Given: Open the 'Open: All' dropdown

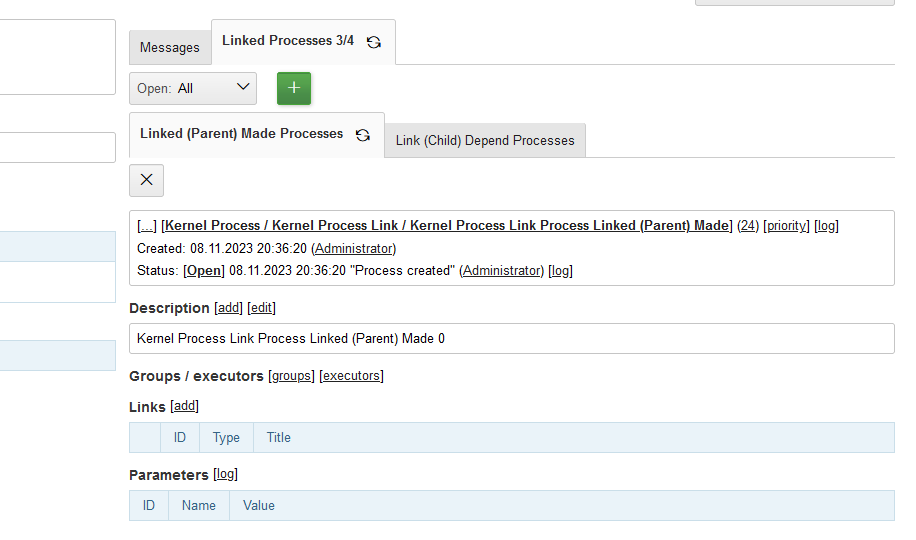Looking at the screenshot, I should [193, 88].
